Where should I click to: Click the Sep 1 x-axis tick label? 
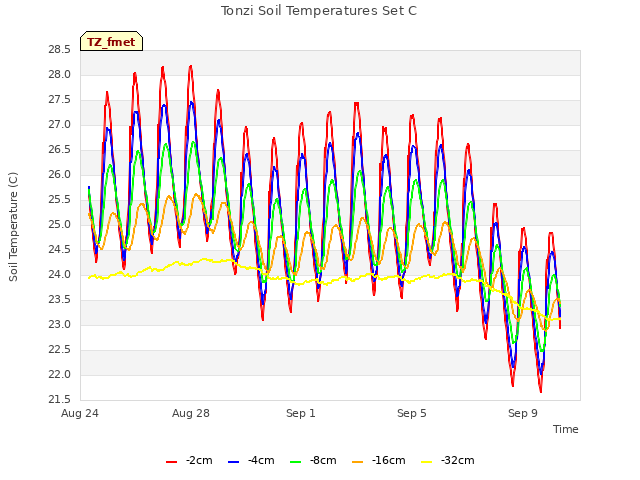point(301,413)
